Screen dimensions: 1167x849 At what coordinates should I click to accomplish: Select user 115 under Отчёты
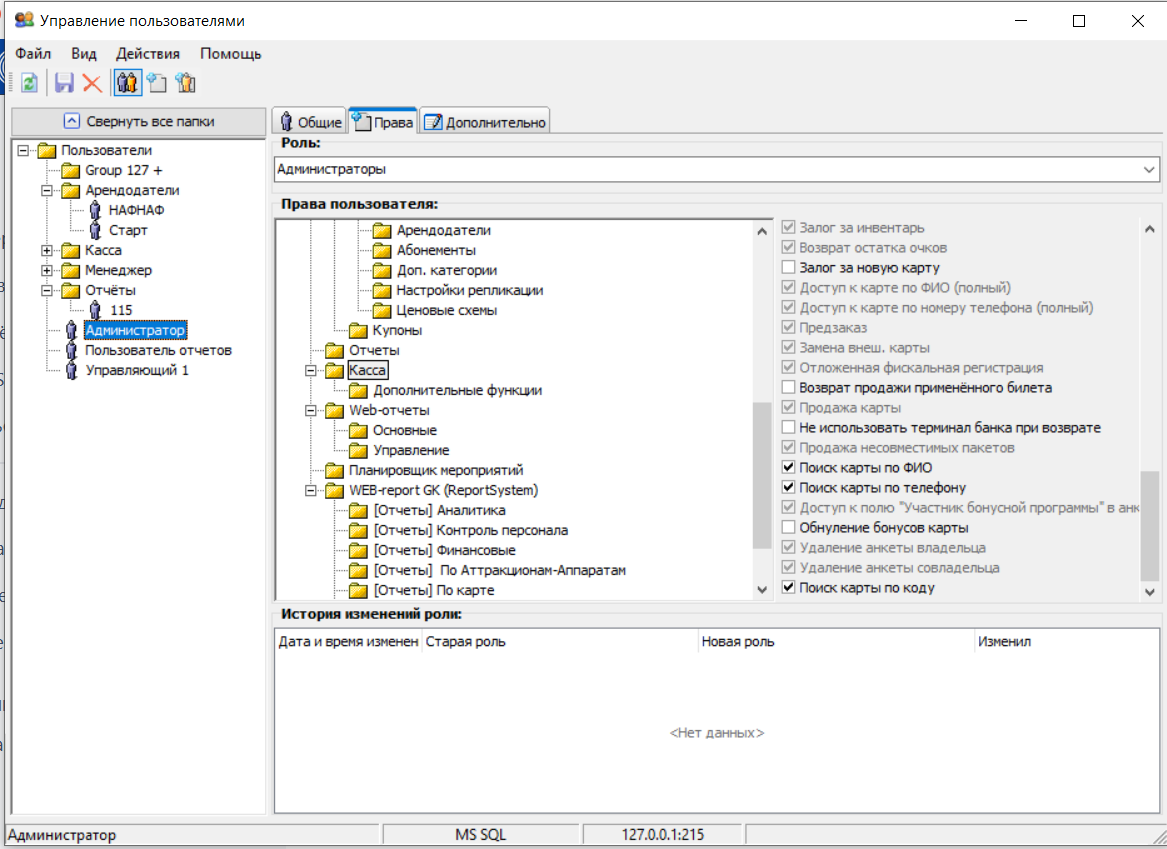coord(121,310)
